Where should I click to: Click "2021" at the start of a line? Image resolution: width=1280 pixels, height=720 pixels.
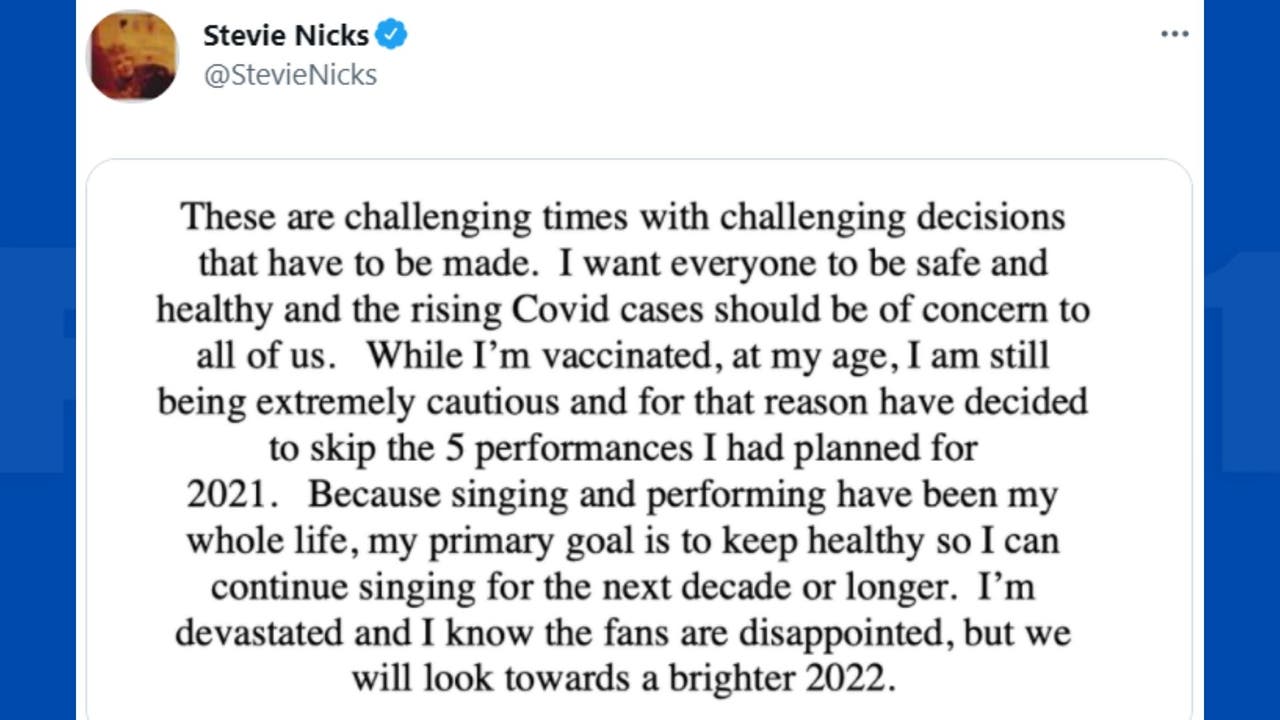[x=226, y=494]
